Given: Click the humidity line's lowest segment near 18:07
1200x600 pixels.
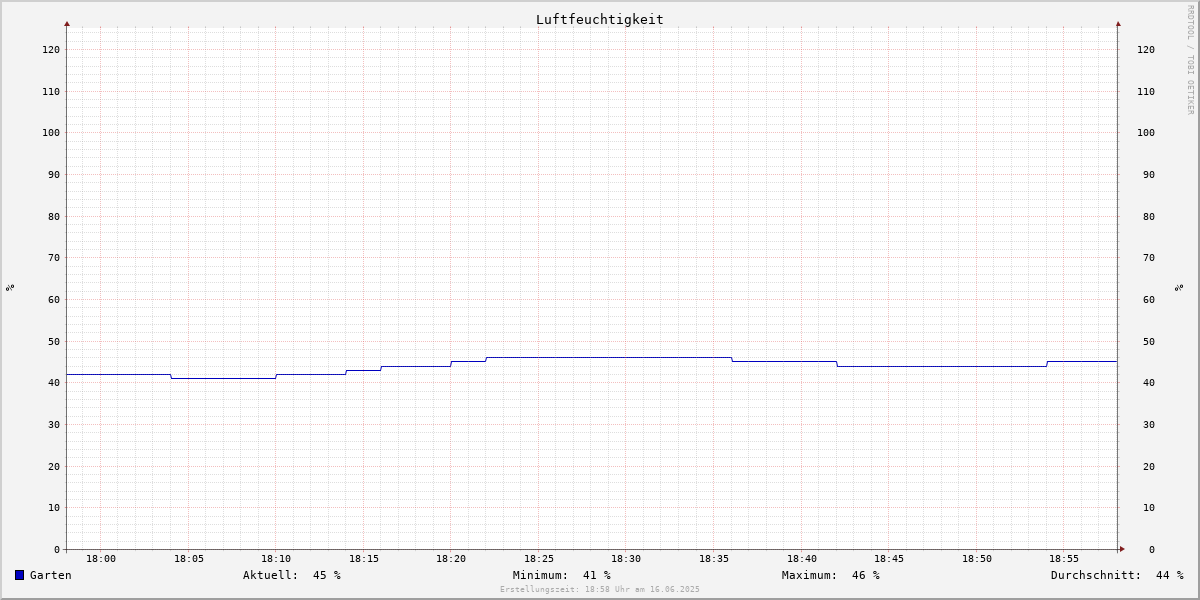Looking at the screenshot, I should pos(224,378).
